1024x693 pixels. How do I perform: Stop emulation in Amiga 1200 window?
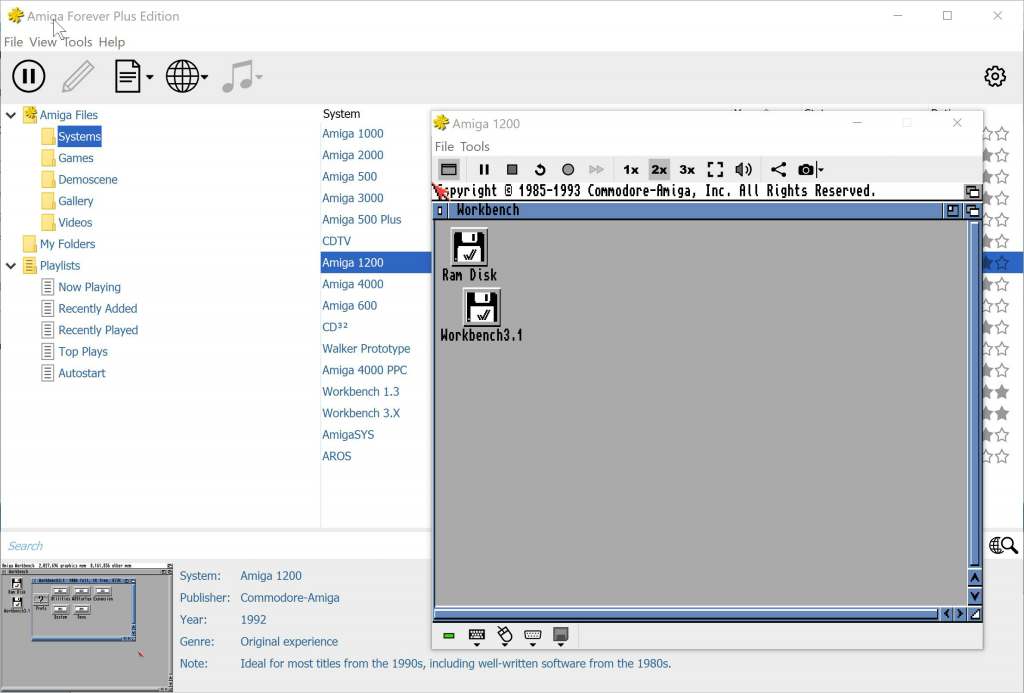(512, 170)
